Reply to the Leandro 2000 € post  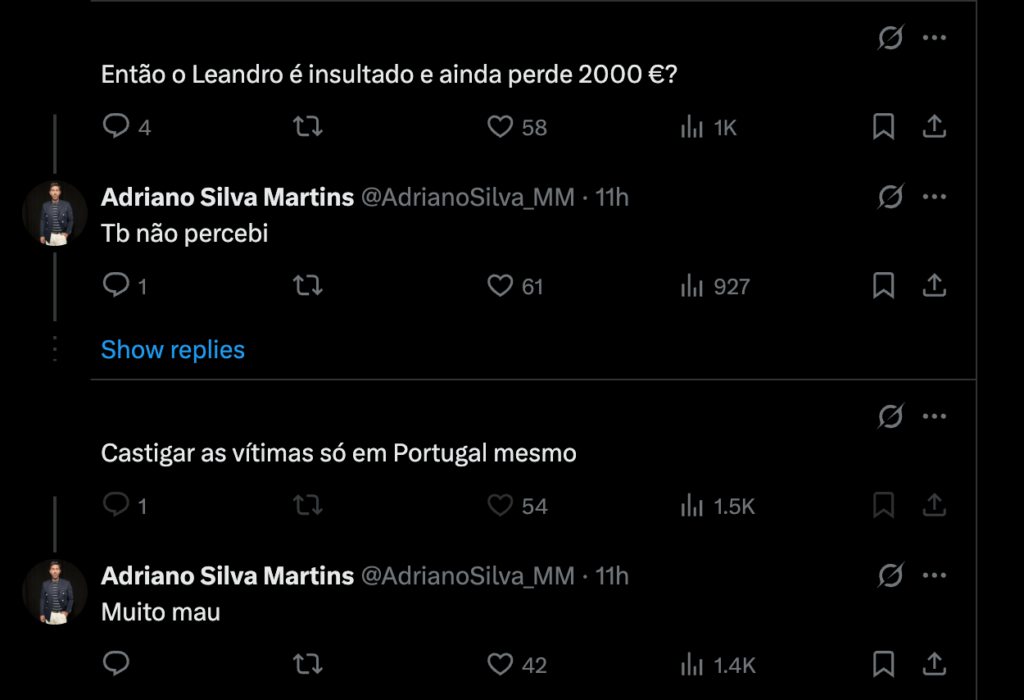point(118,127)
